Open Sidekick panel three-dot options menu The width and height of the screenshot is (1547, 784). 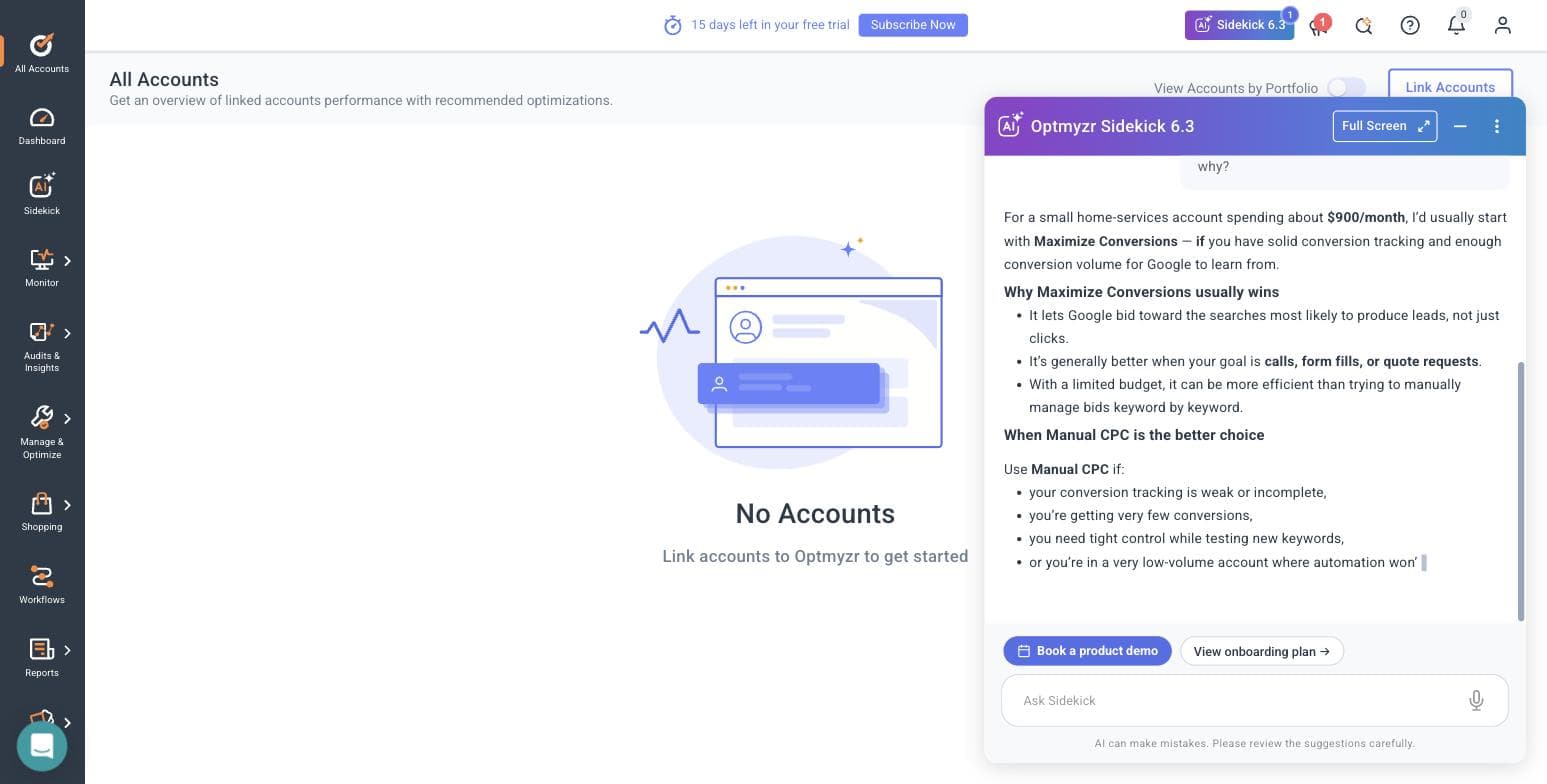1496,126
